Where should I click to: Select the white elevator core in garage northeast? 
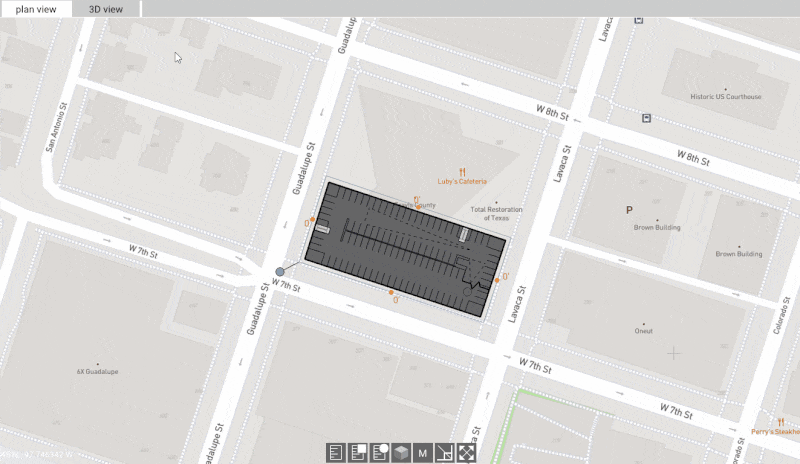463,235
